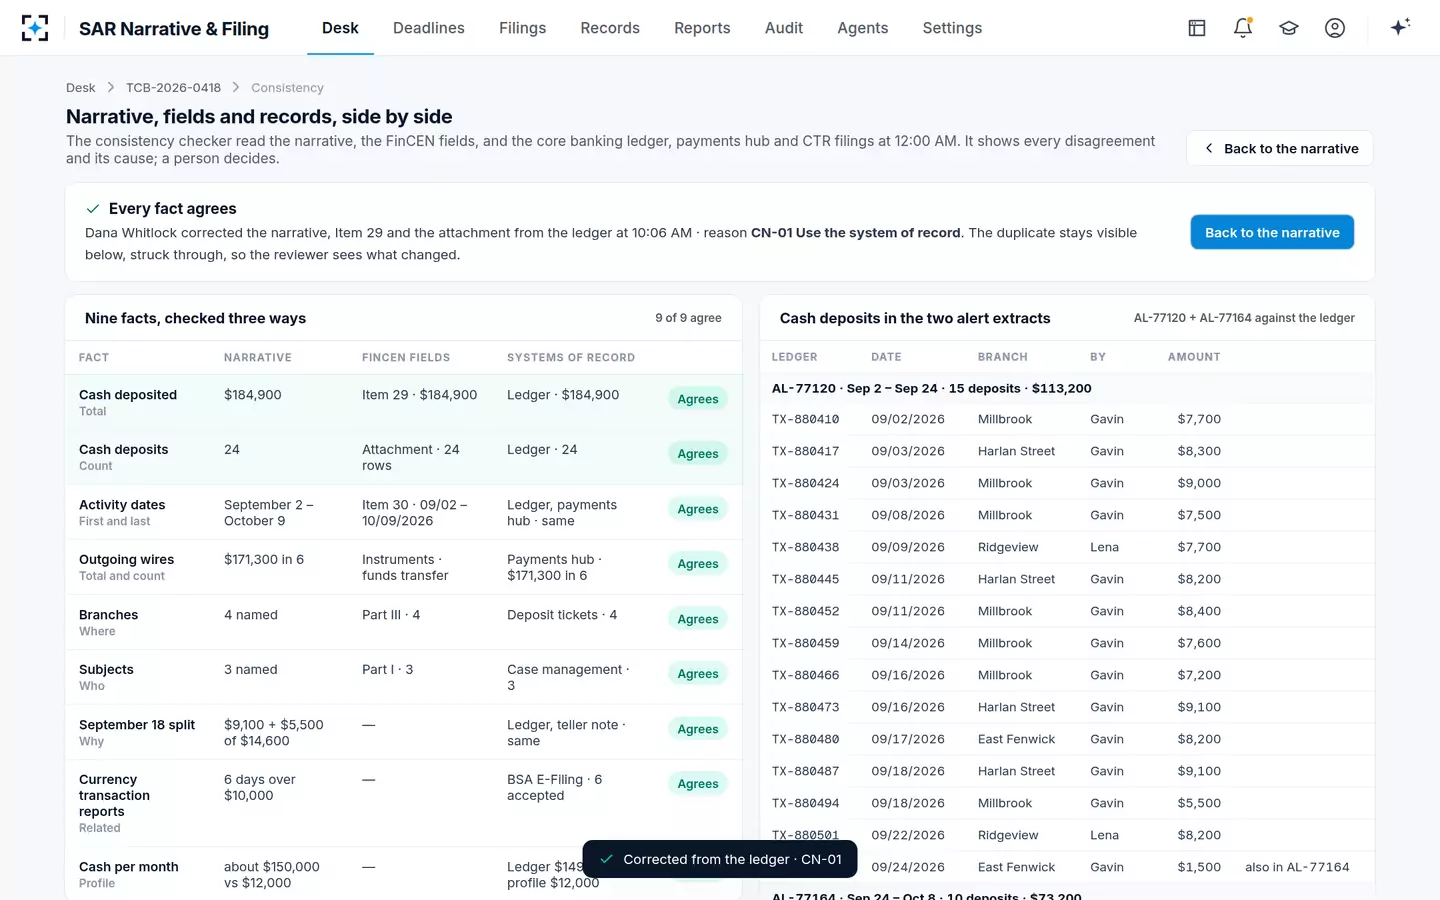Open the user account profile icon

point(1335,28)
